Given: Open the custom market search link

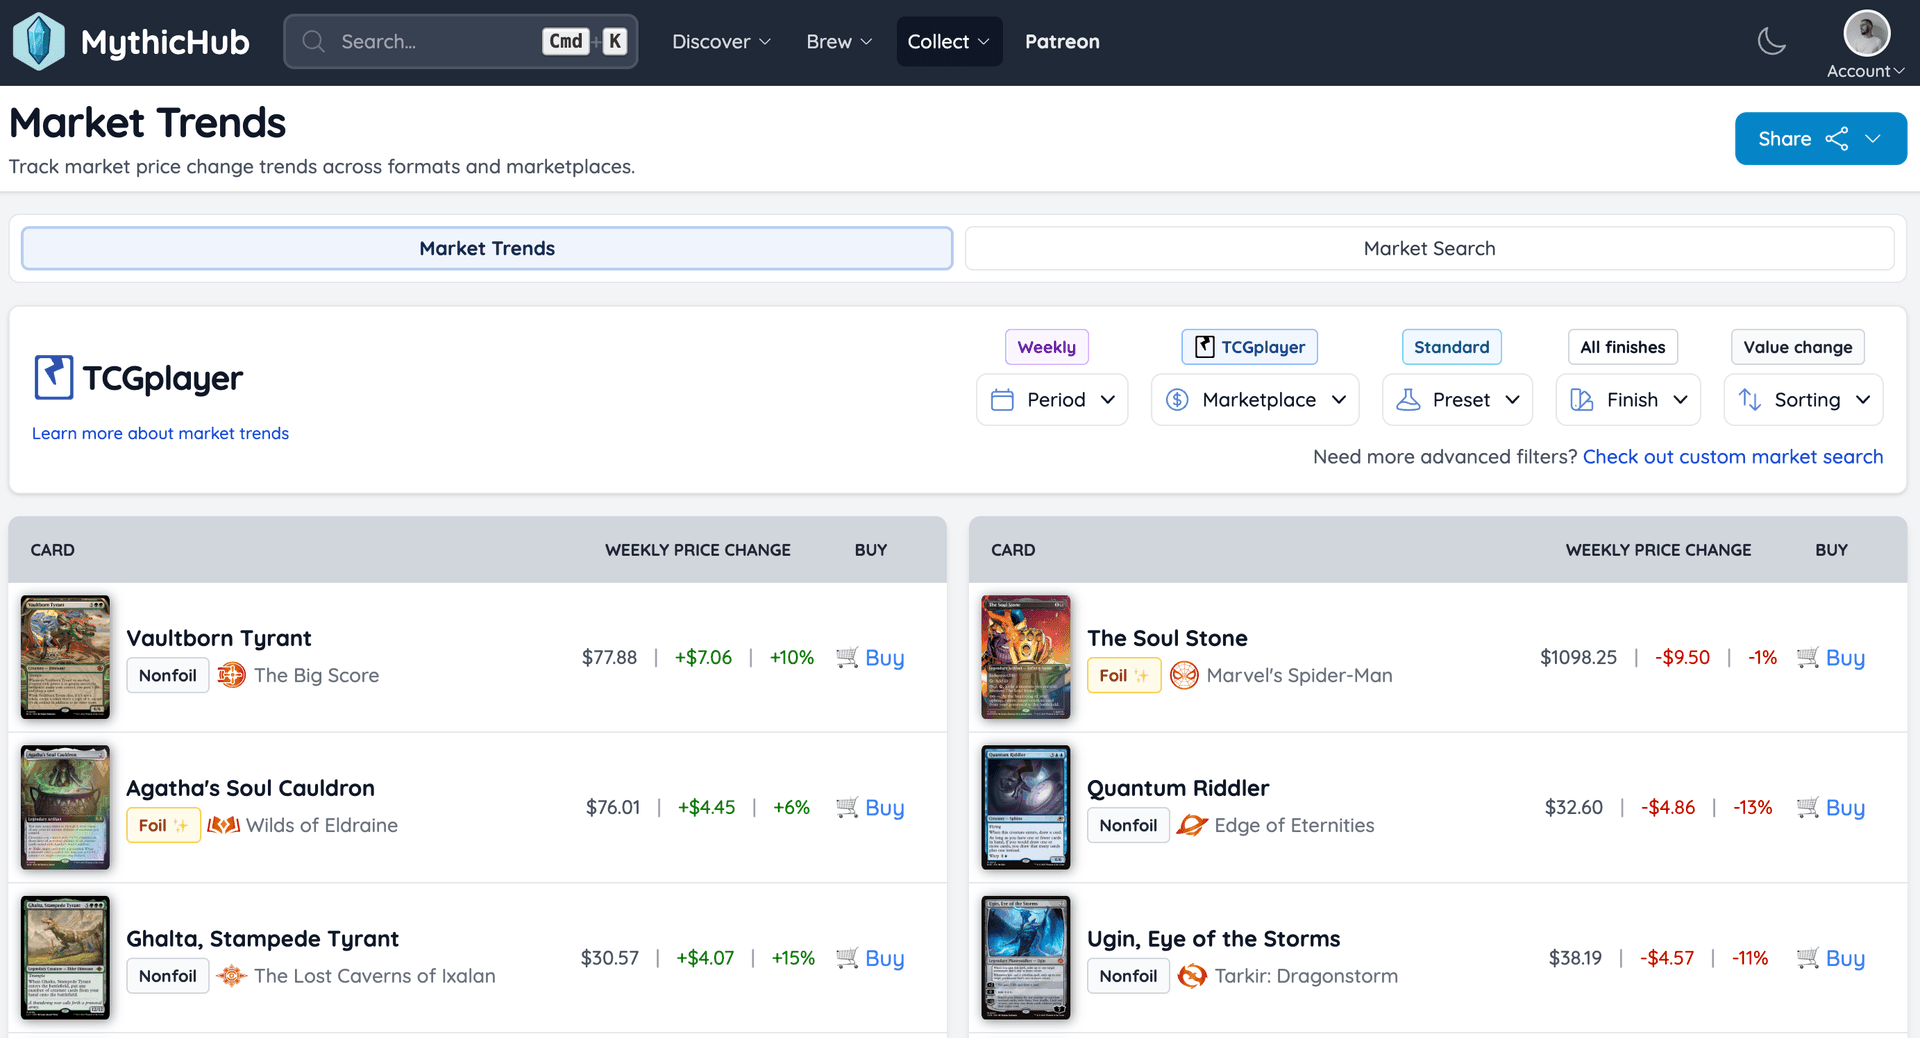Looking at the screenshot, I should 1733,456.
